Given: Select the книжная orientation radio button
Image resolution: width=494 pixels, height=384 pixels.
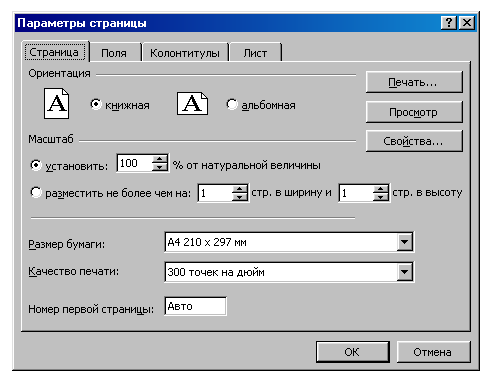Looking at the screenshot, I should [x=96, y=104].
